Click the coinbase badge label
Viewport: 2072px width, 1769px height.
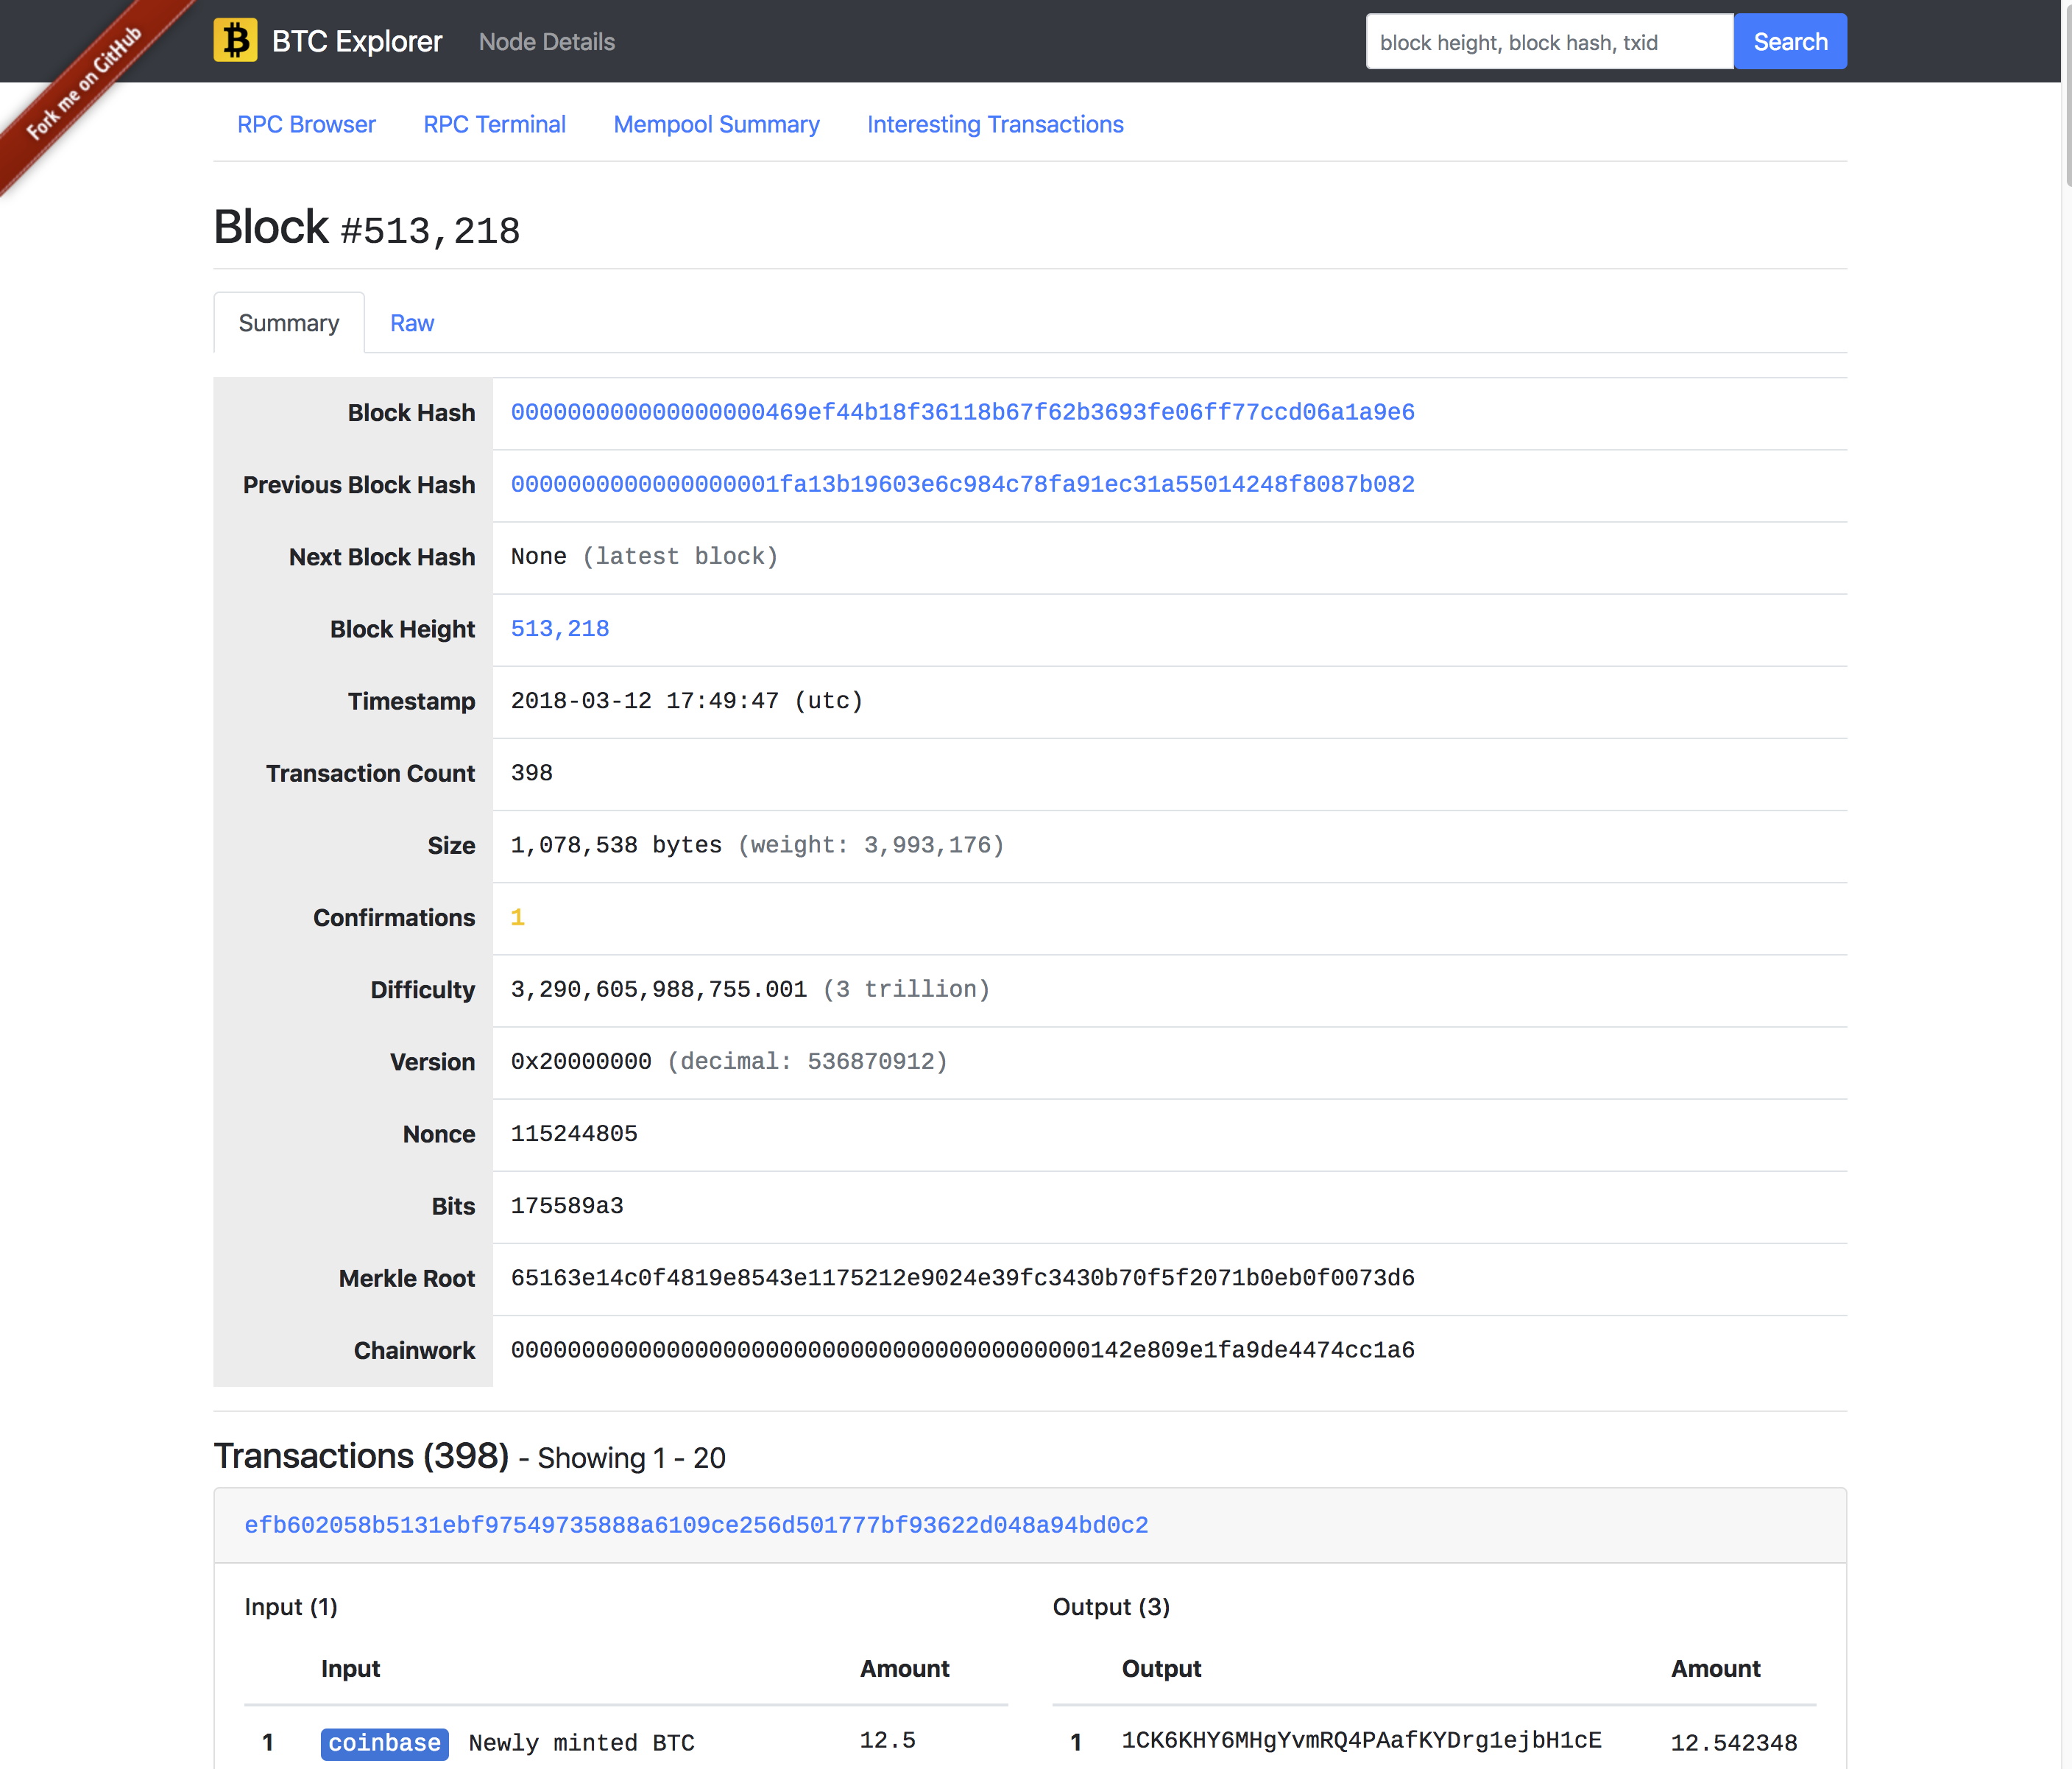[384, 1743]
